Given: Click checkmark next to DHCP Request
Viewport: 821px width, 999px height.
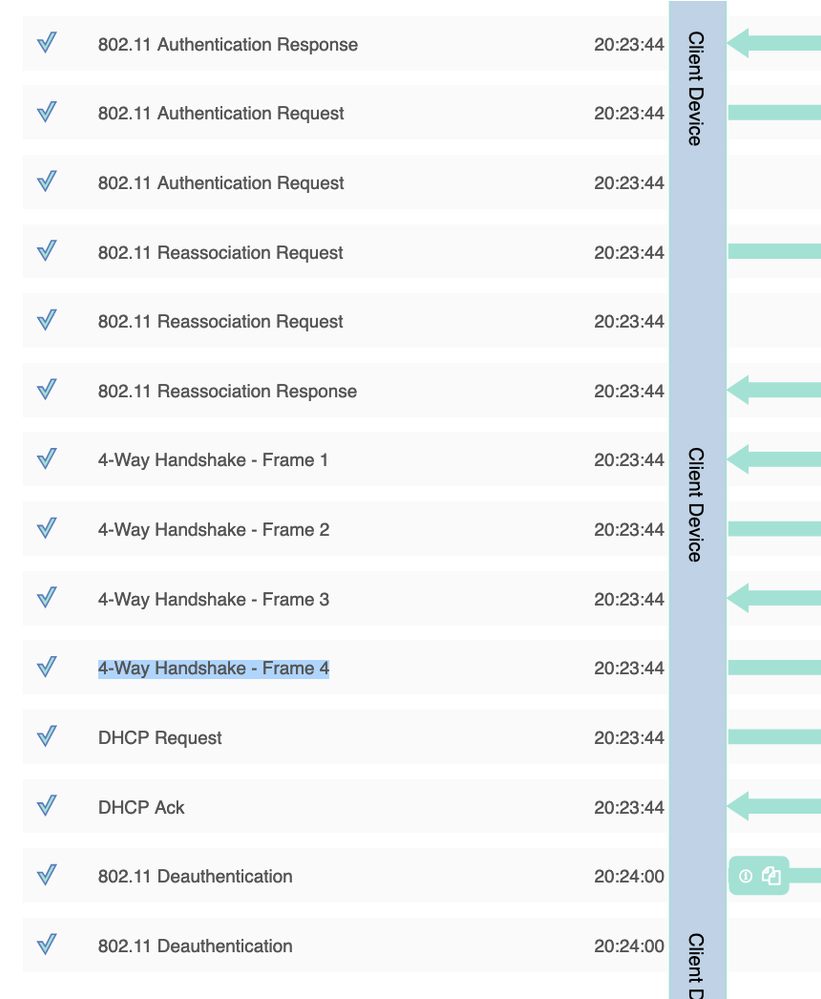Looking at the screenshot, I should coord(46,737).
